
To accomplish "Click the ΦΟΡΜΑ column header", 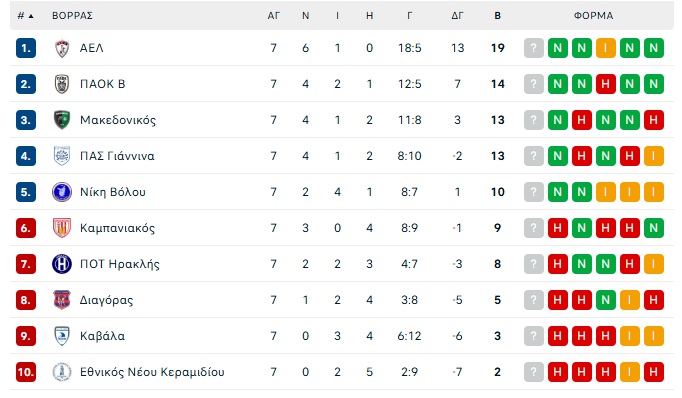I will pyautogui.click(x=594, y=16).
